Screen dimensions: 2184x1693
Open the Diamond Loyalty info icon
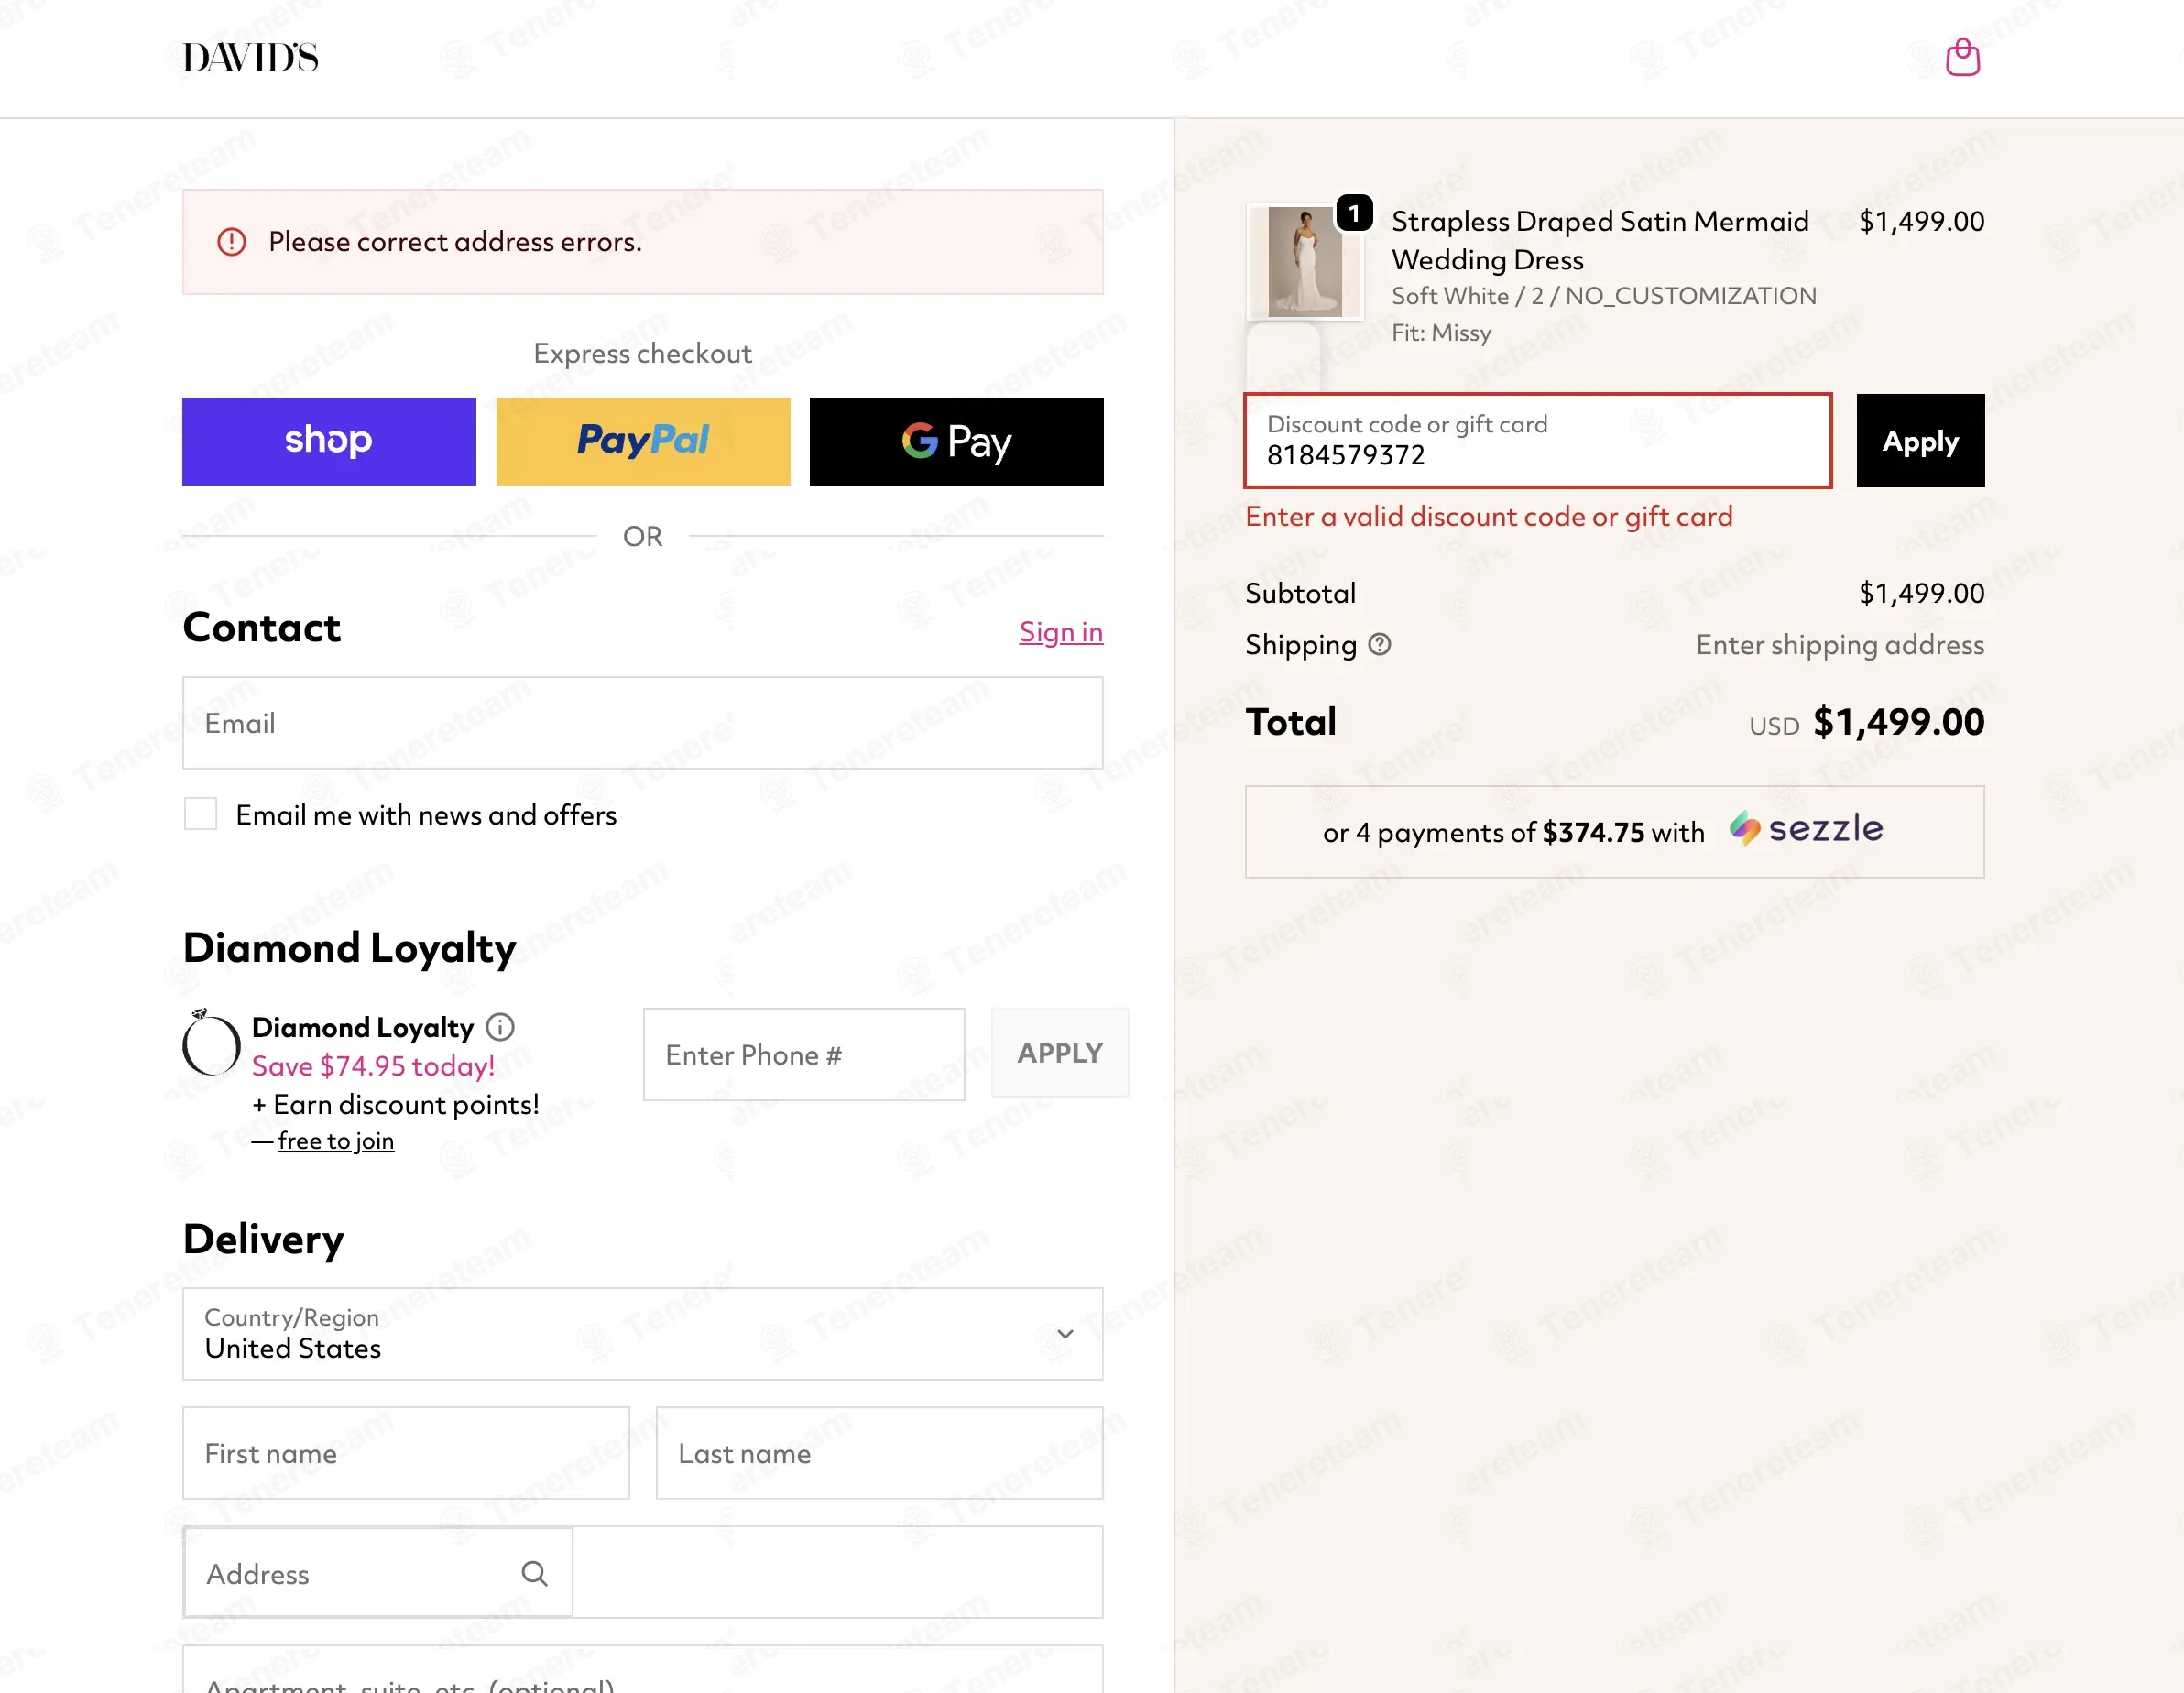click(x=500, y=1027)
